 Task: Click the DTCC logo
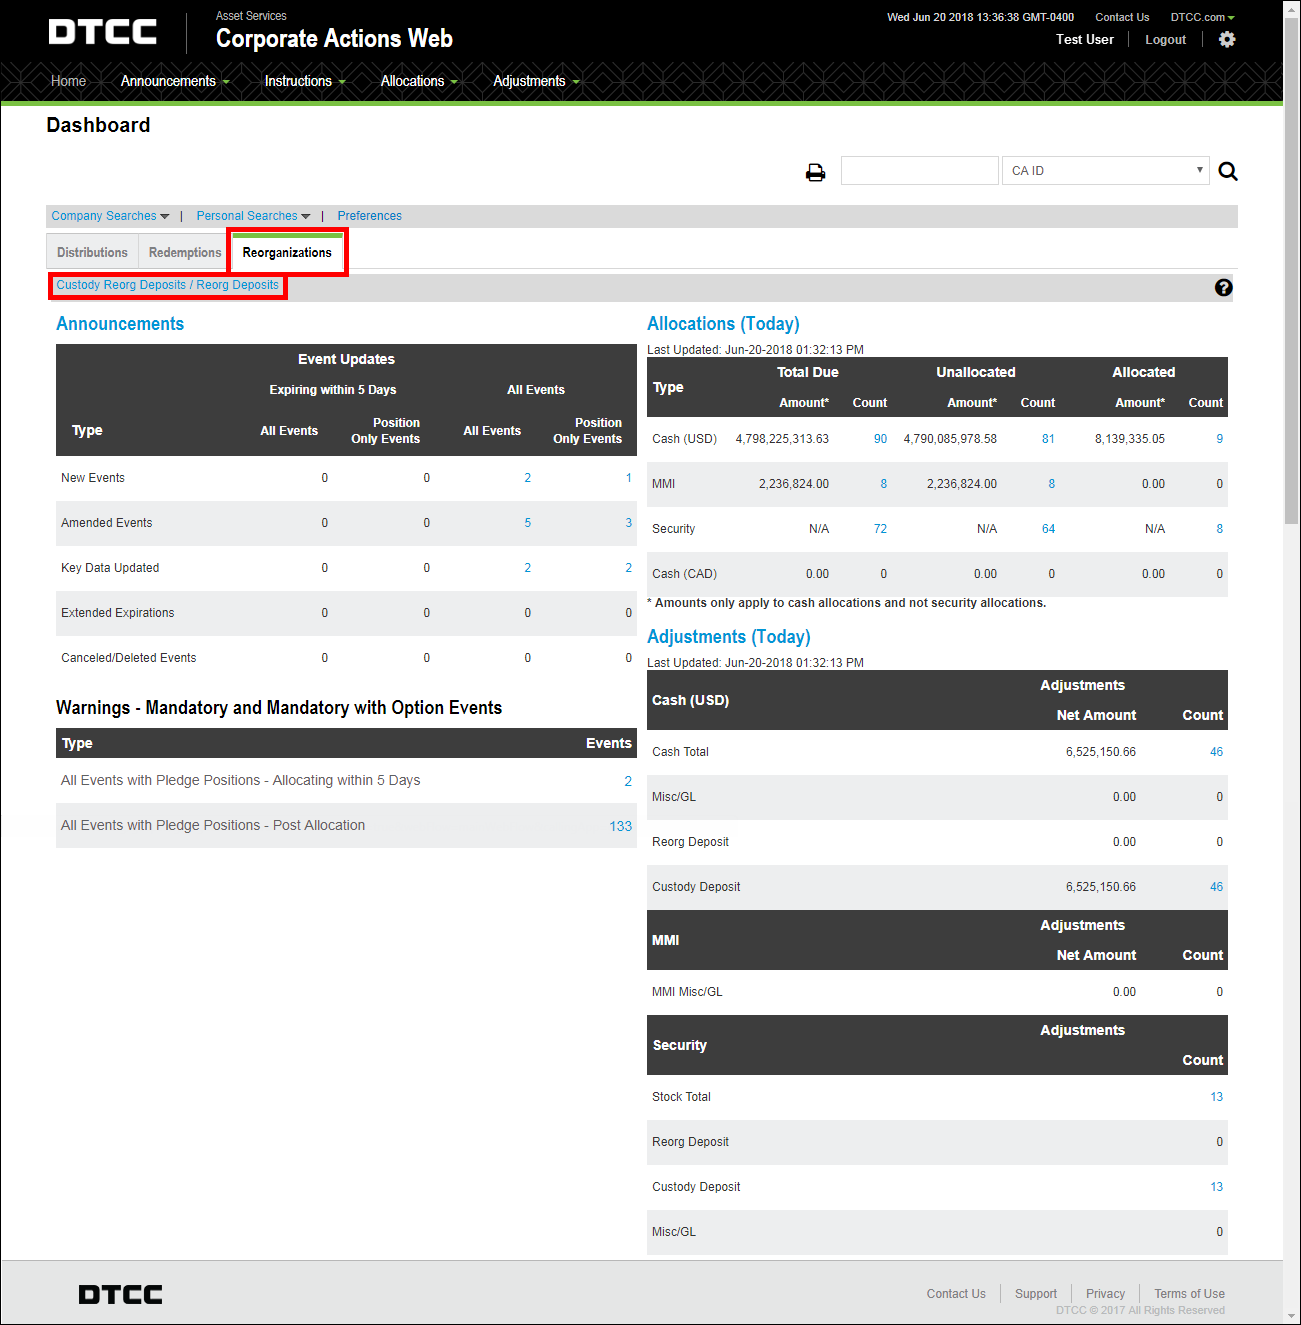point(101,30)
